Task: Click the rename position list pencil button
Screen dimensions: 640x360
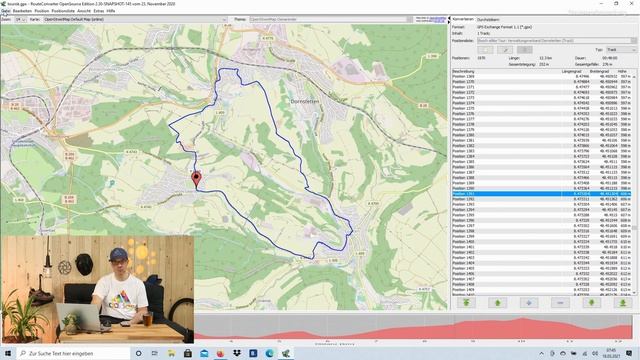Action: (x=505, y=50)
